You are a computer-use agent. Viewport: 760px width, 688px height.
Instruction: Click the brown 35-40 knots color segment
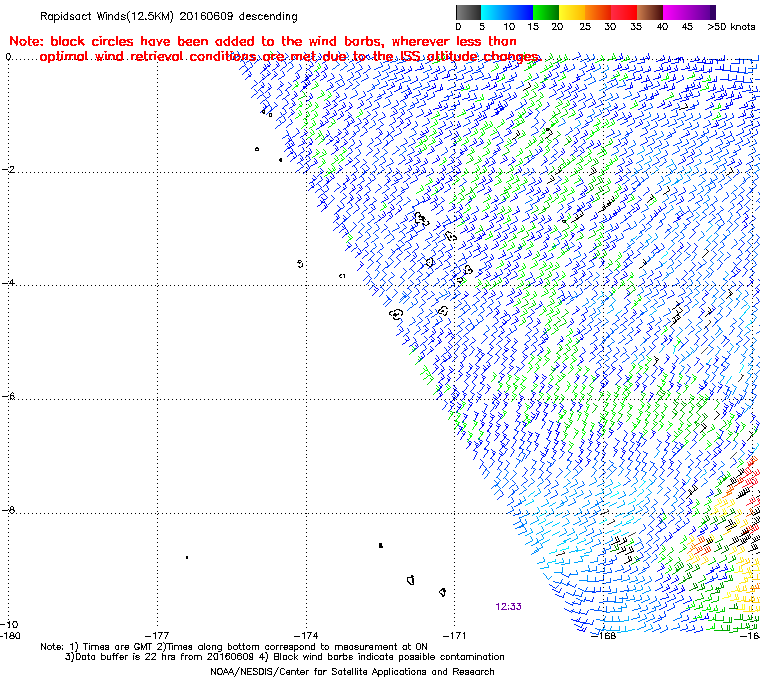pyautogui.click(x=650, y=13)
